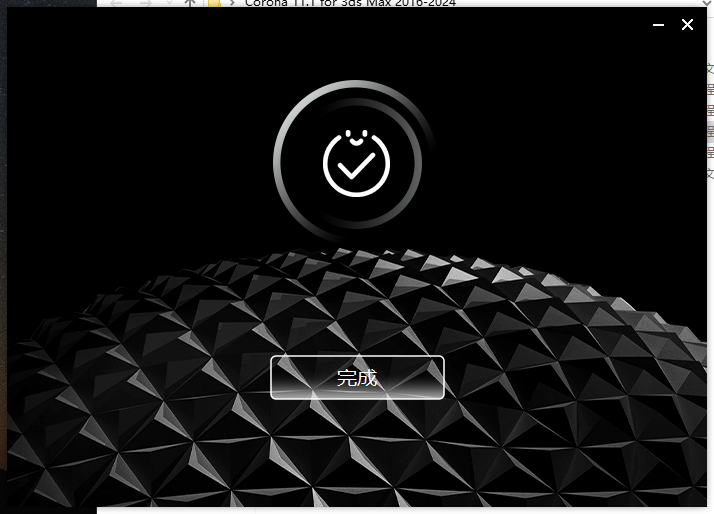Image resolution: width=714 pixels, height=514 pixels.
Task: Click empty Explorer area right of installer
Action: (710, 350)
